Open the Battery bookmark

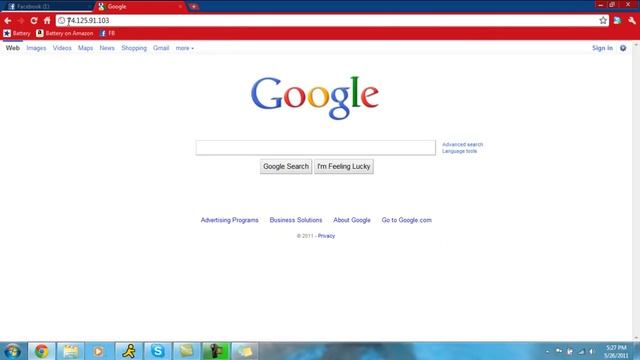coord(17,33)
